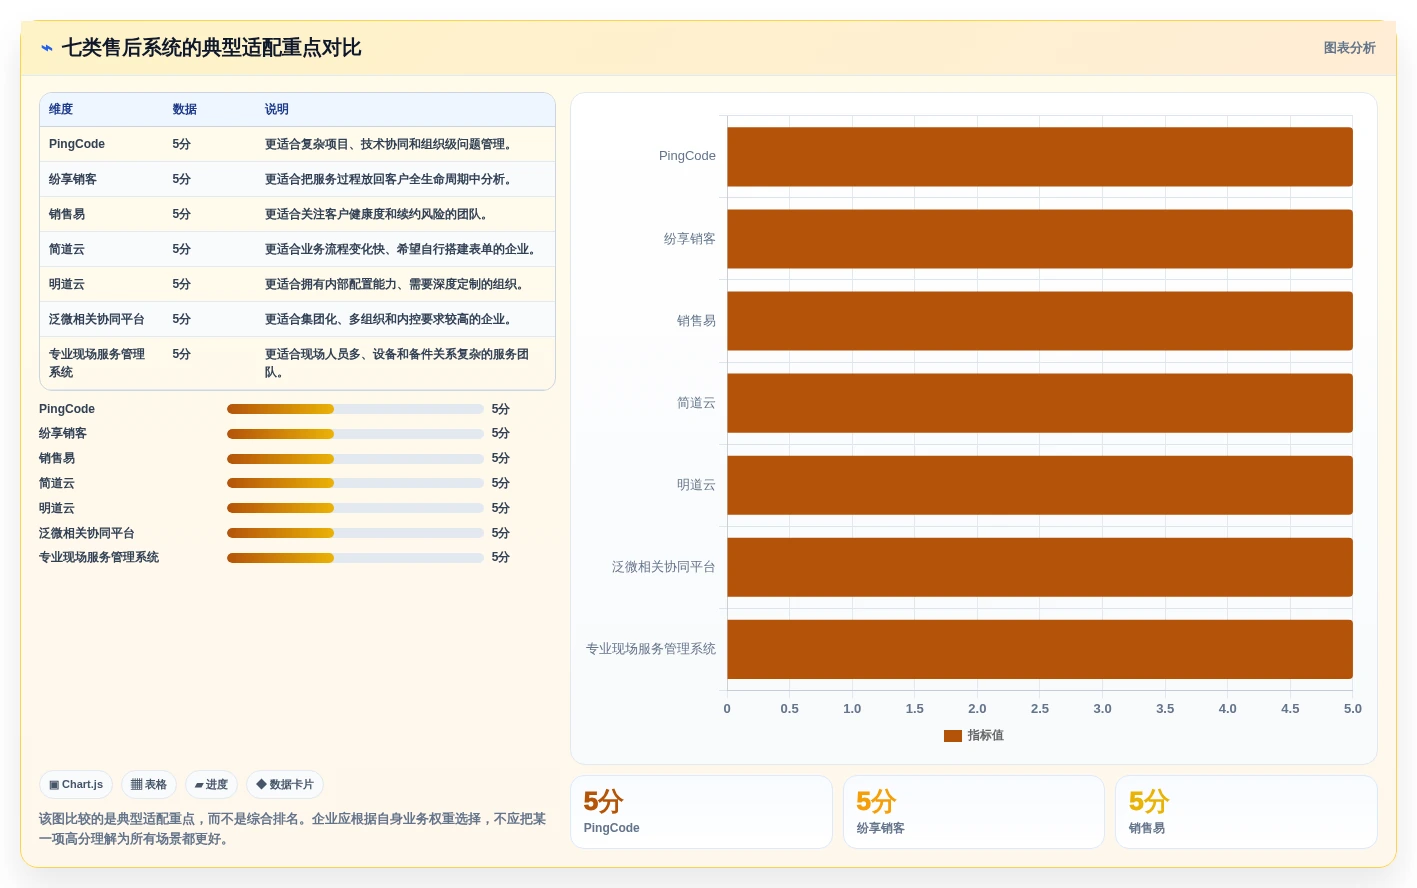Click the 纷享销客 bar in the chart
This screenshot has height=888, width=1417.
tap(1040, 239)
